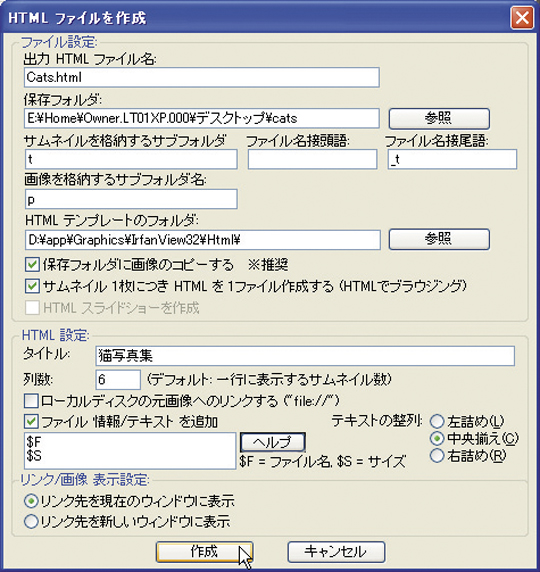The image size is (540, 572).
Task: Select リンク先を新しいウィンドウに表示 option
Action: tap(31, 522)
